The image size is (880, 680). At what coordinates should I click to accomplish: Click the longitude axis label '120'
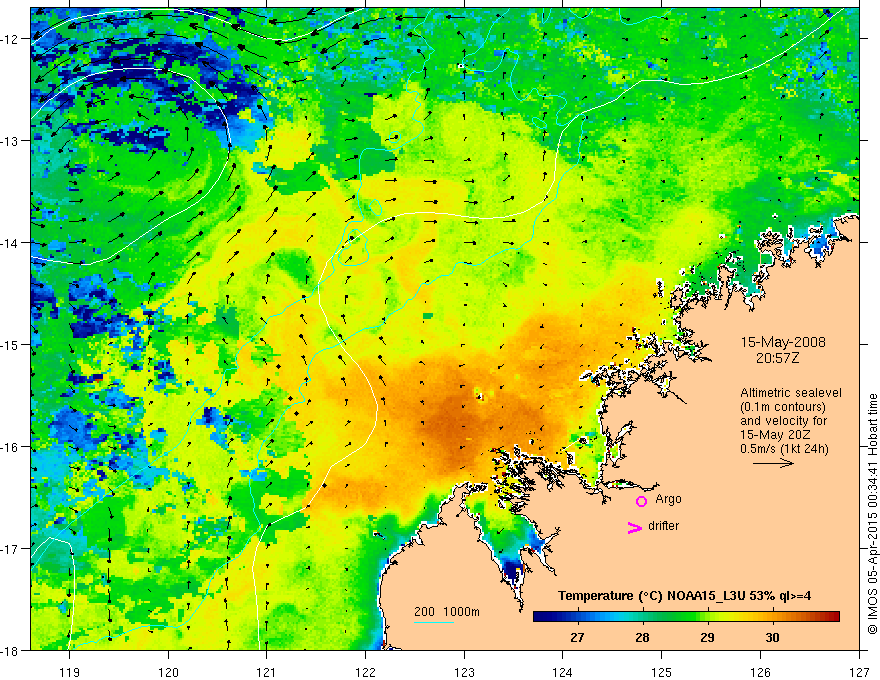pos(168,672)
